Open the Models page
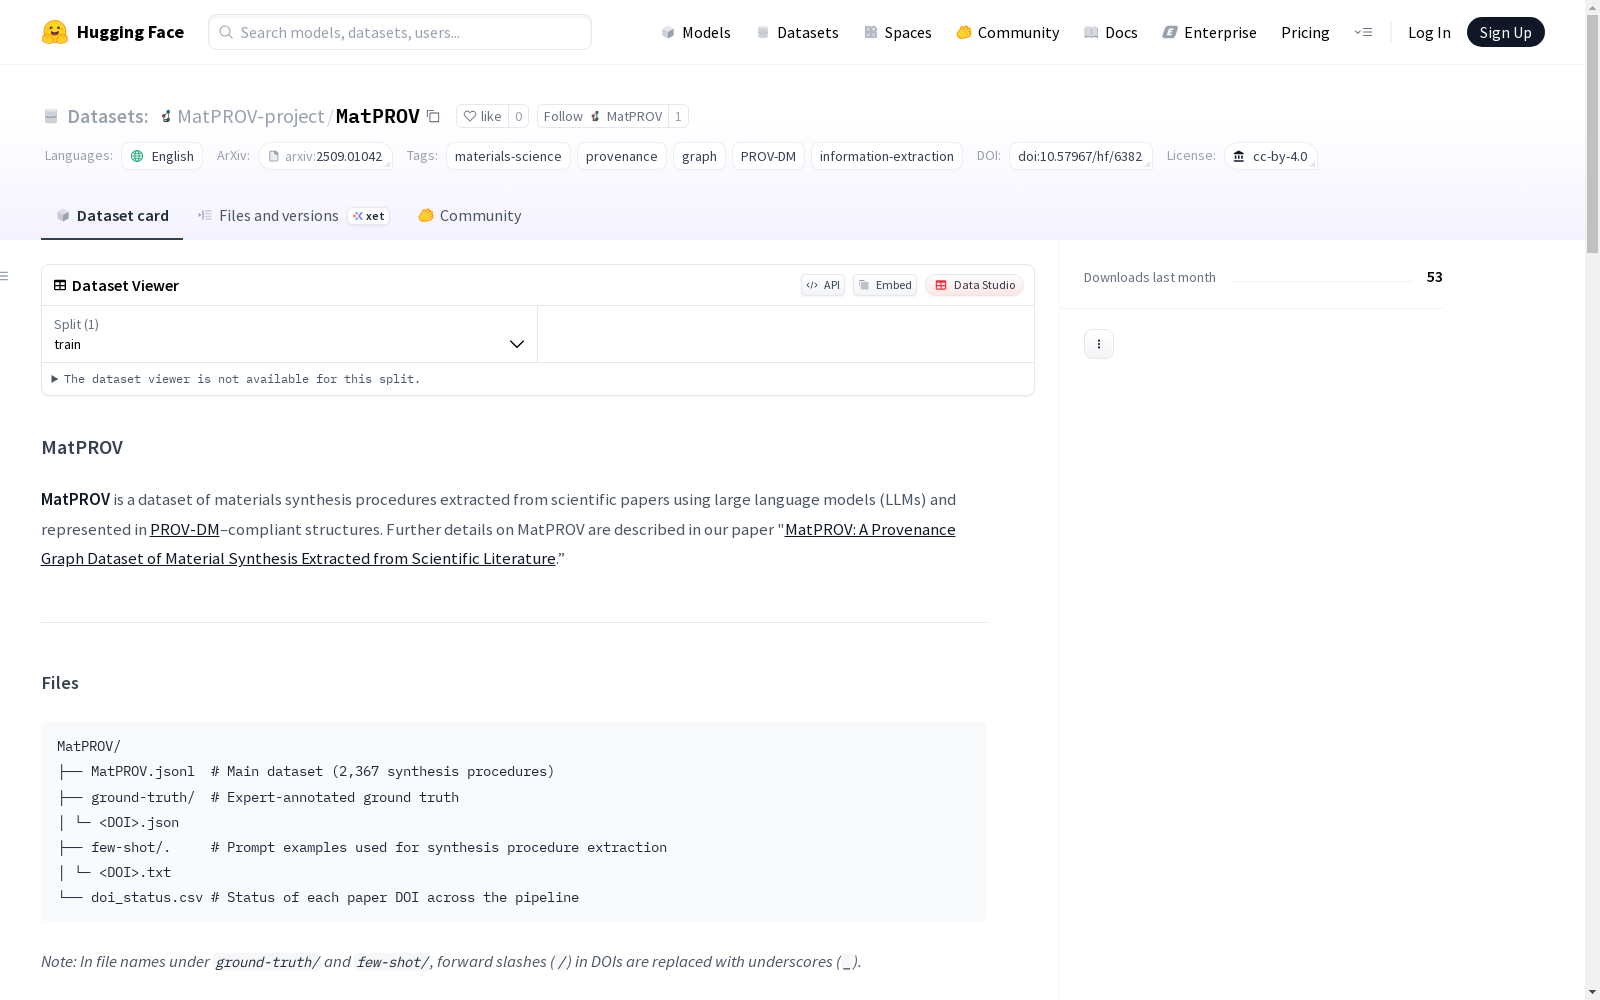 coord(696,32)
